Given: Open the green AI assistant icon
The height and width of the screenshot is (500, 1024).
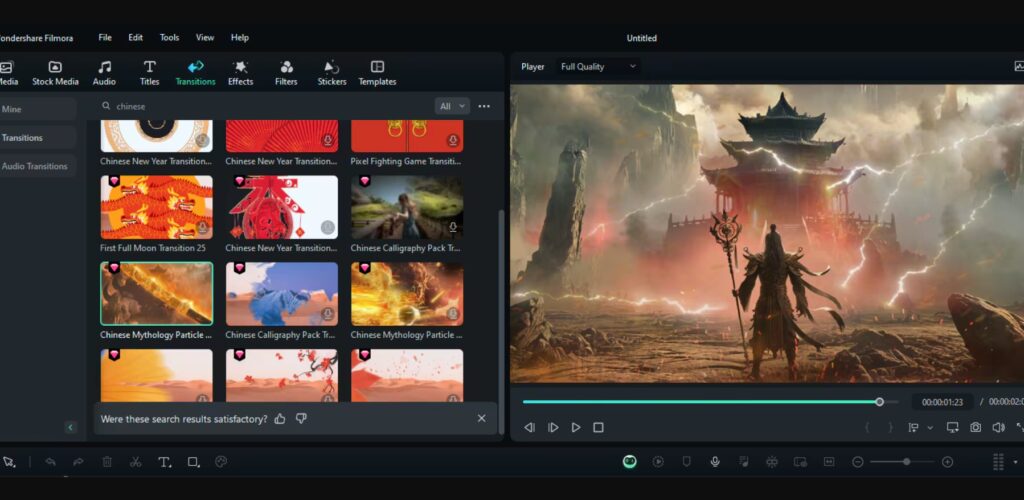Looking at the screenshot, I should pyautogui.click(x=630, y=462).
